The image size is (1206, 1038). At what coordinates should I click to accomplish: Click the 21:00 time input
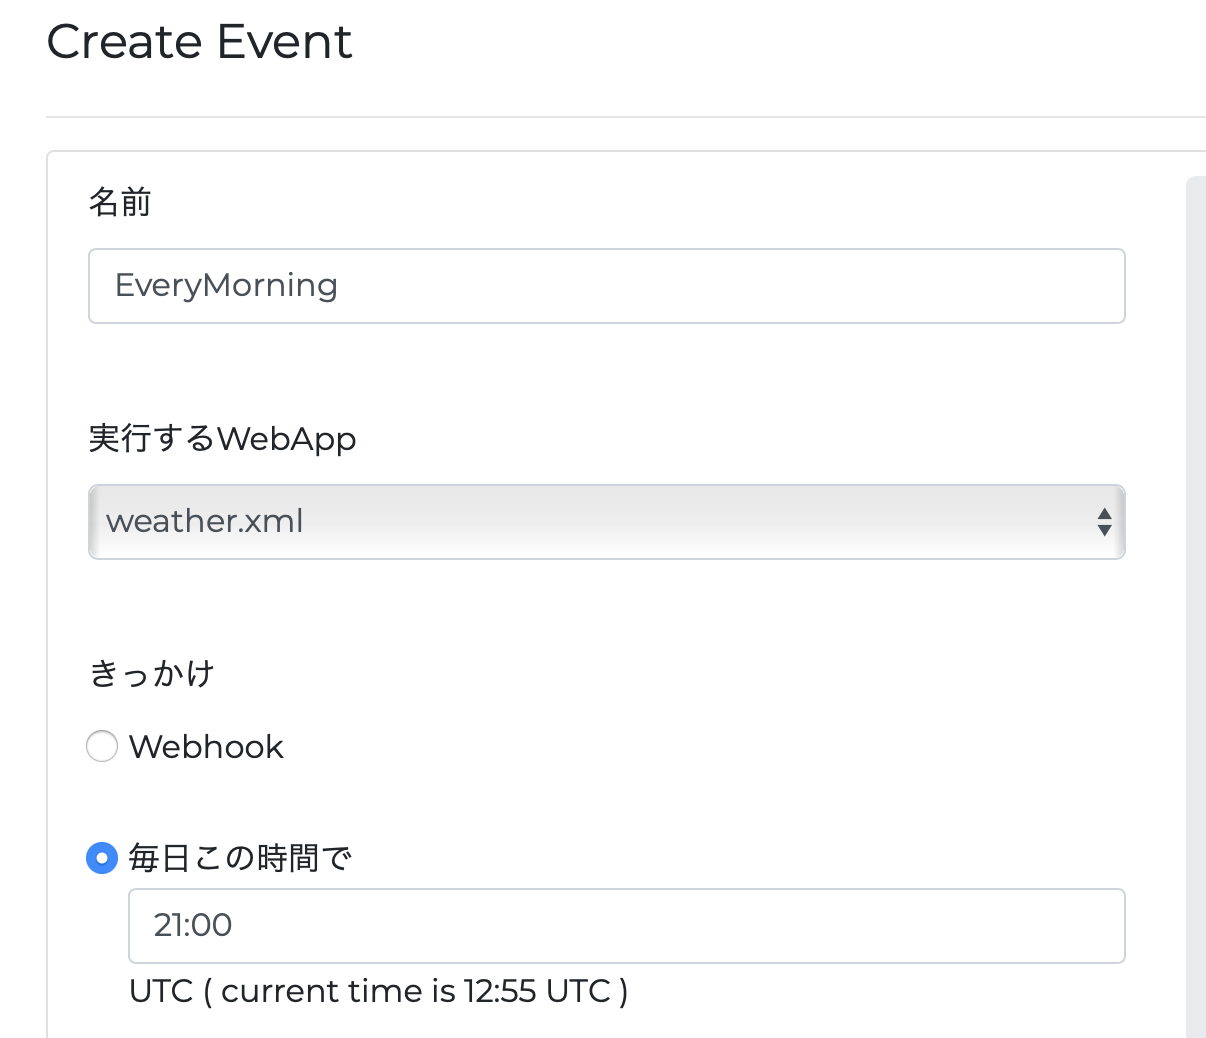(626, 925)
